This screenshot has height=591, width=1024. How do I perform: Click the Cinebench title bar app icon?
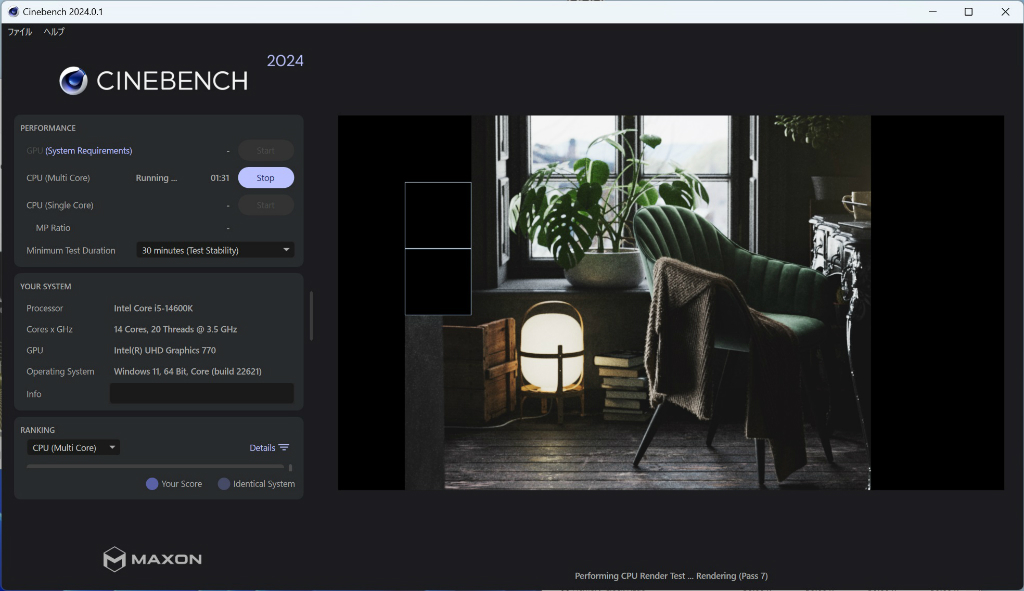click(13, 12)
